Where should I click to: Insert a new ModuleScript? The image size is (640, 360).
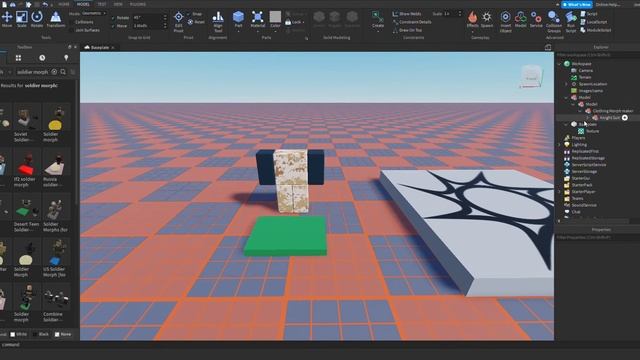coord(596,30)
